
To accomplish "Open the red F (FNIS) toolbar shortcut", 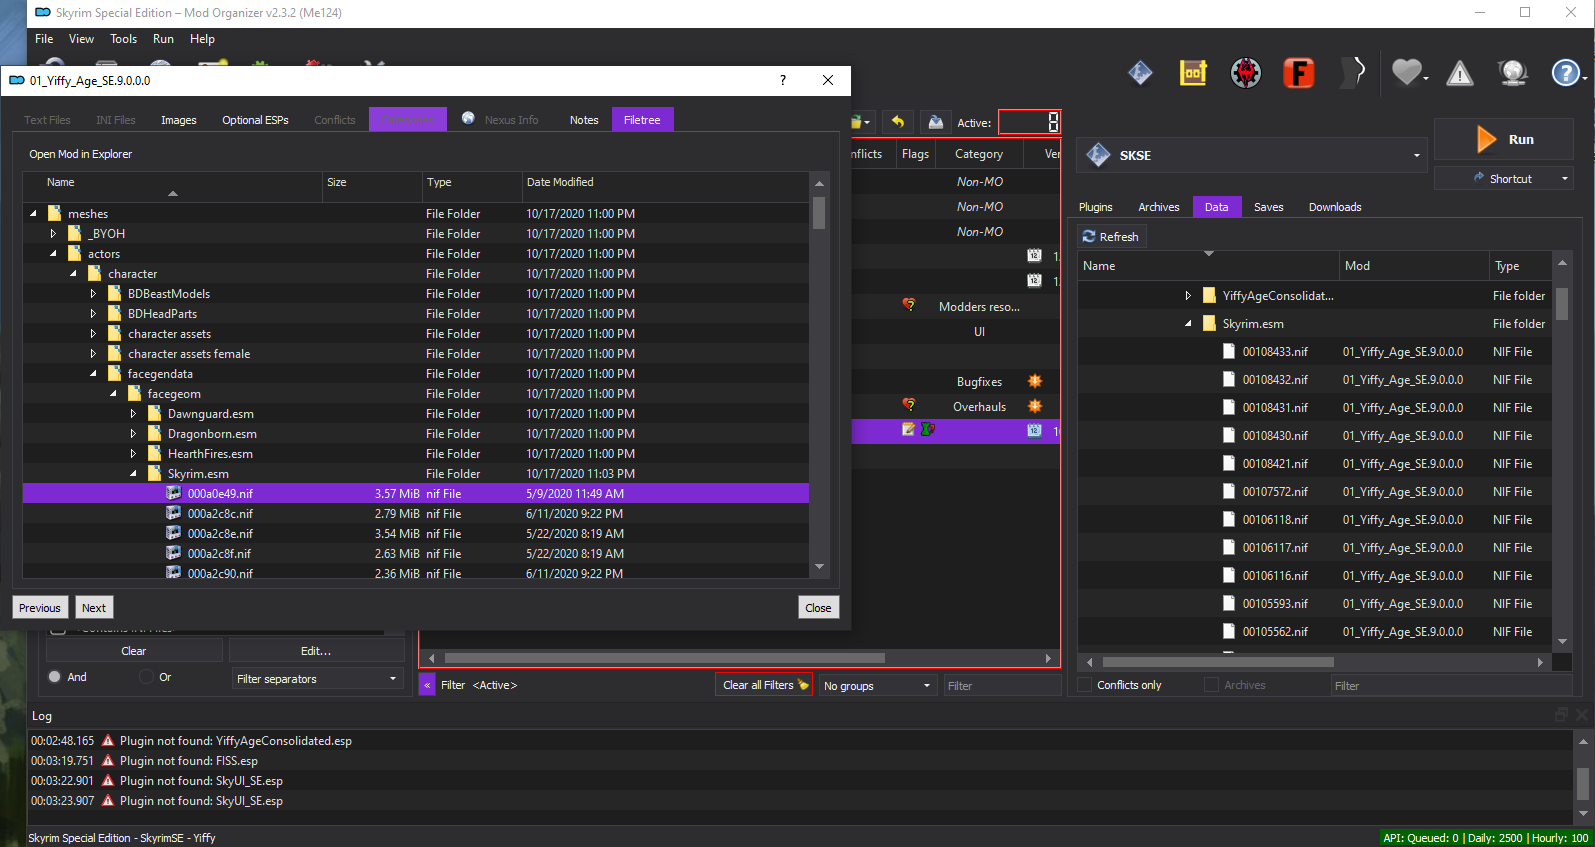I will [x=1299, y=73].
